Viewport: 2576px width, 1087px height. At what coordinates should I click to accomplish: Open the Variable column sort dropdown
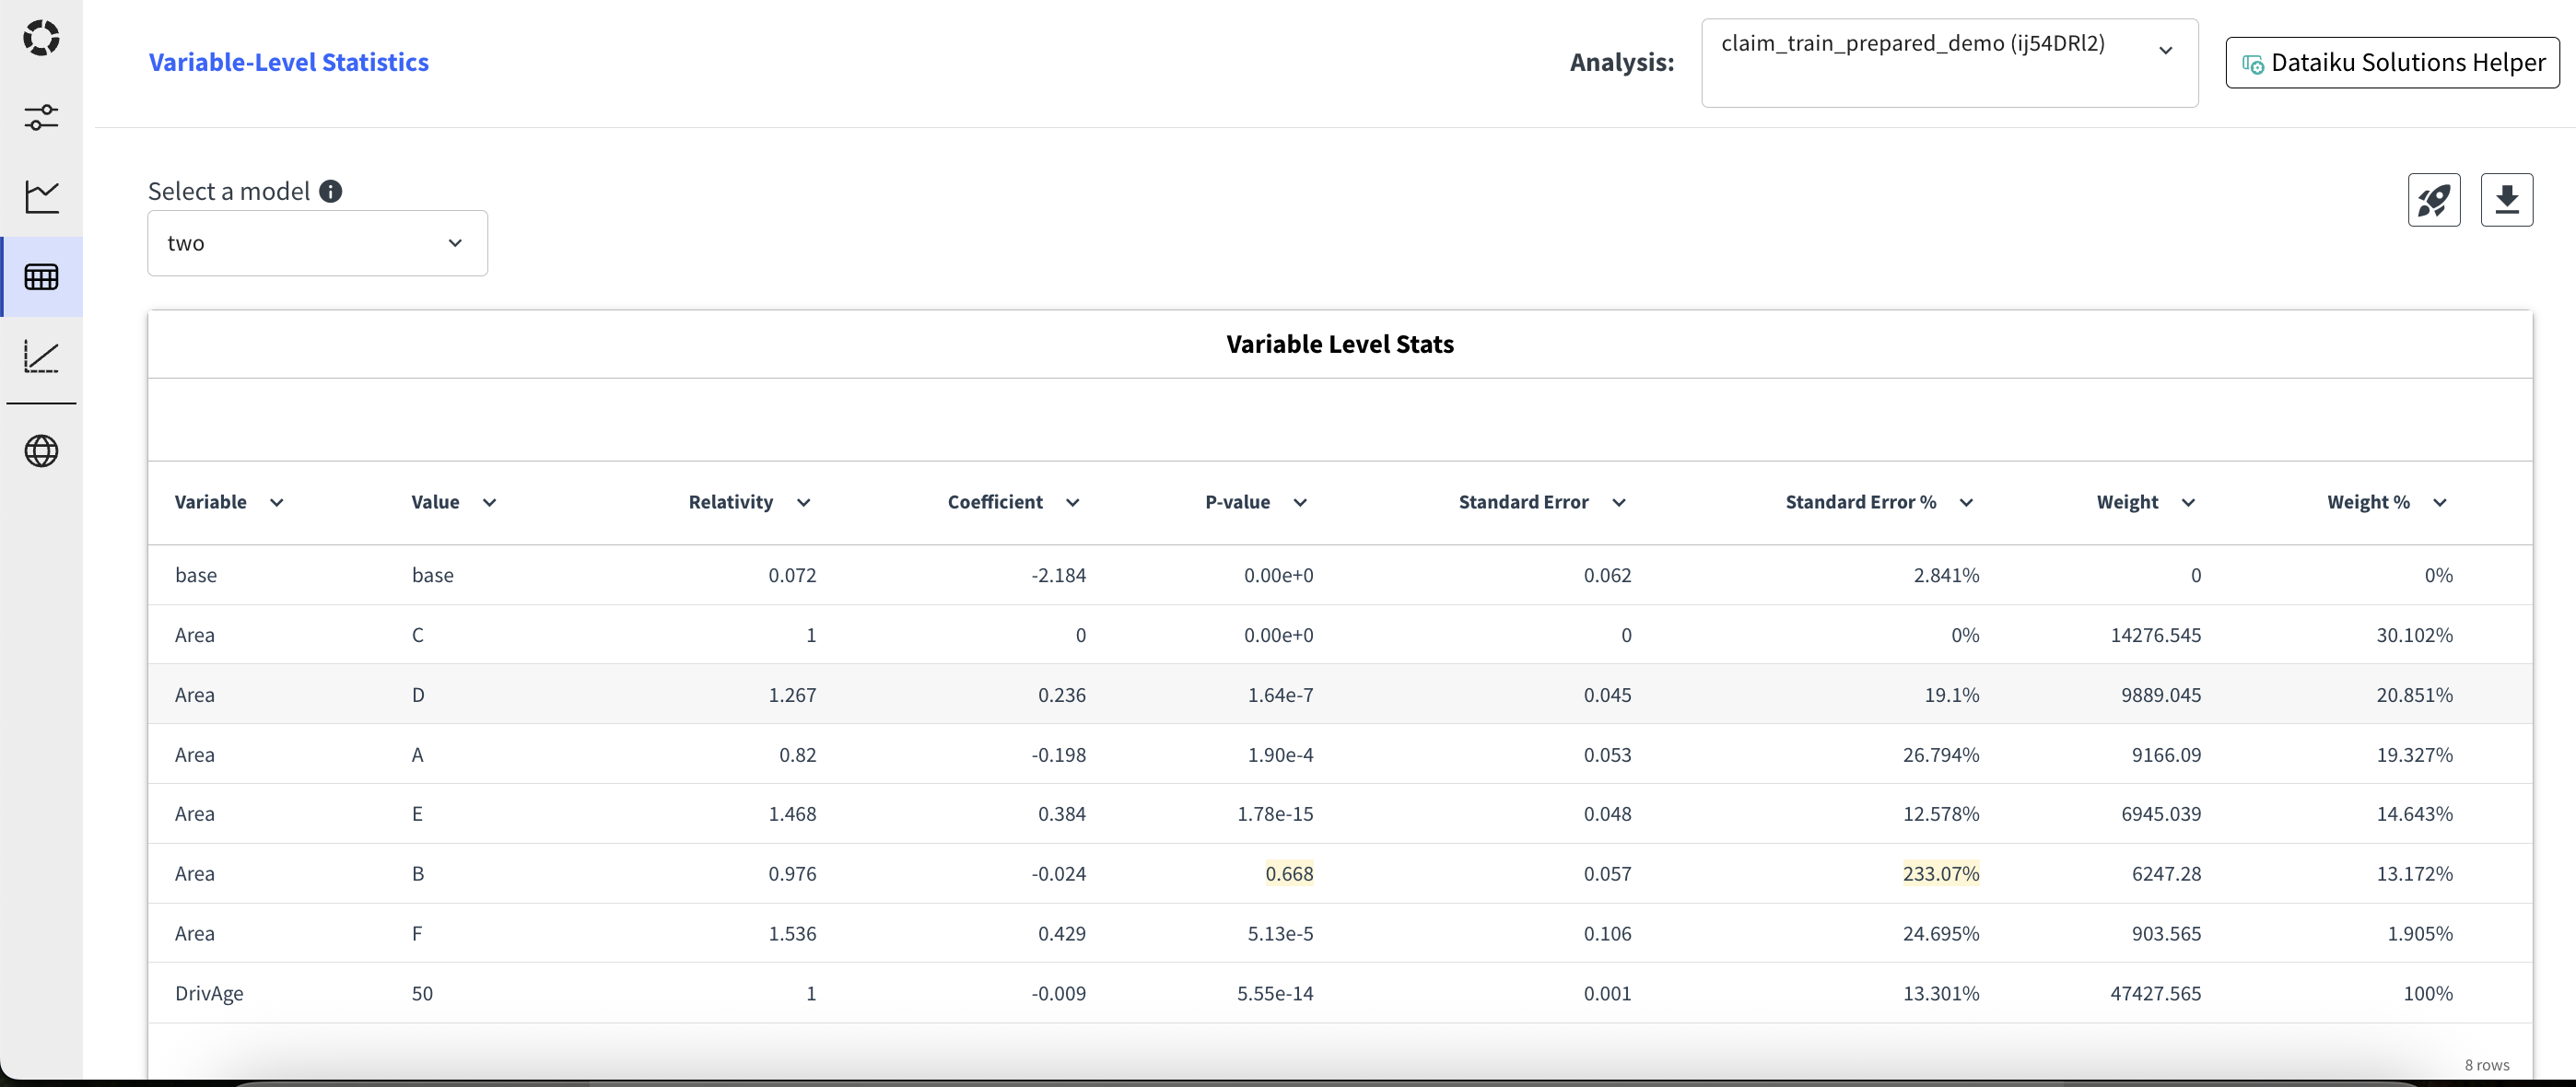277,503
